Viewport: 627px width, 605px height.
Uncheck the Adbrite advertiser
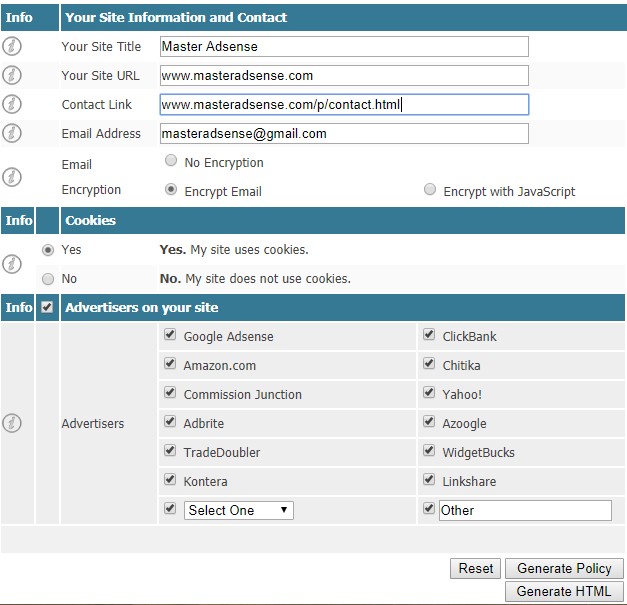(170, 421)
